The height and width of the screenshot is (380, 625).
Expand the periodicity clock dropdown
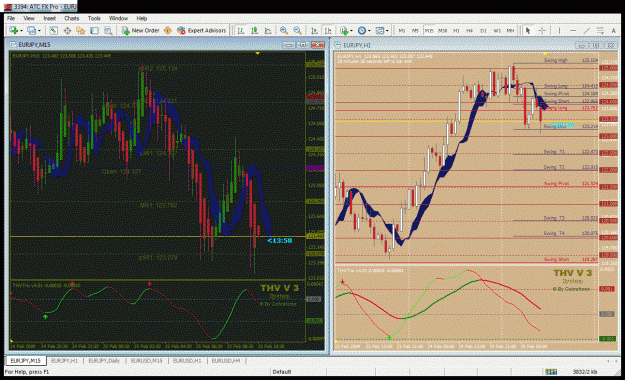coord(369,31)
